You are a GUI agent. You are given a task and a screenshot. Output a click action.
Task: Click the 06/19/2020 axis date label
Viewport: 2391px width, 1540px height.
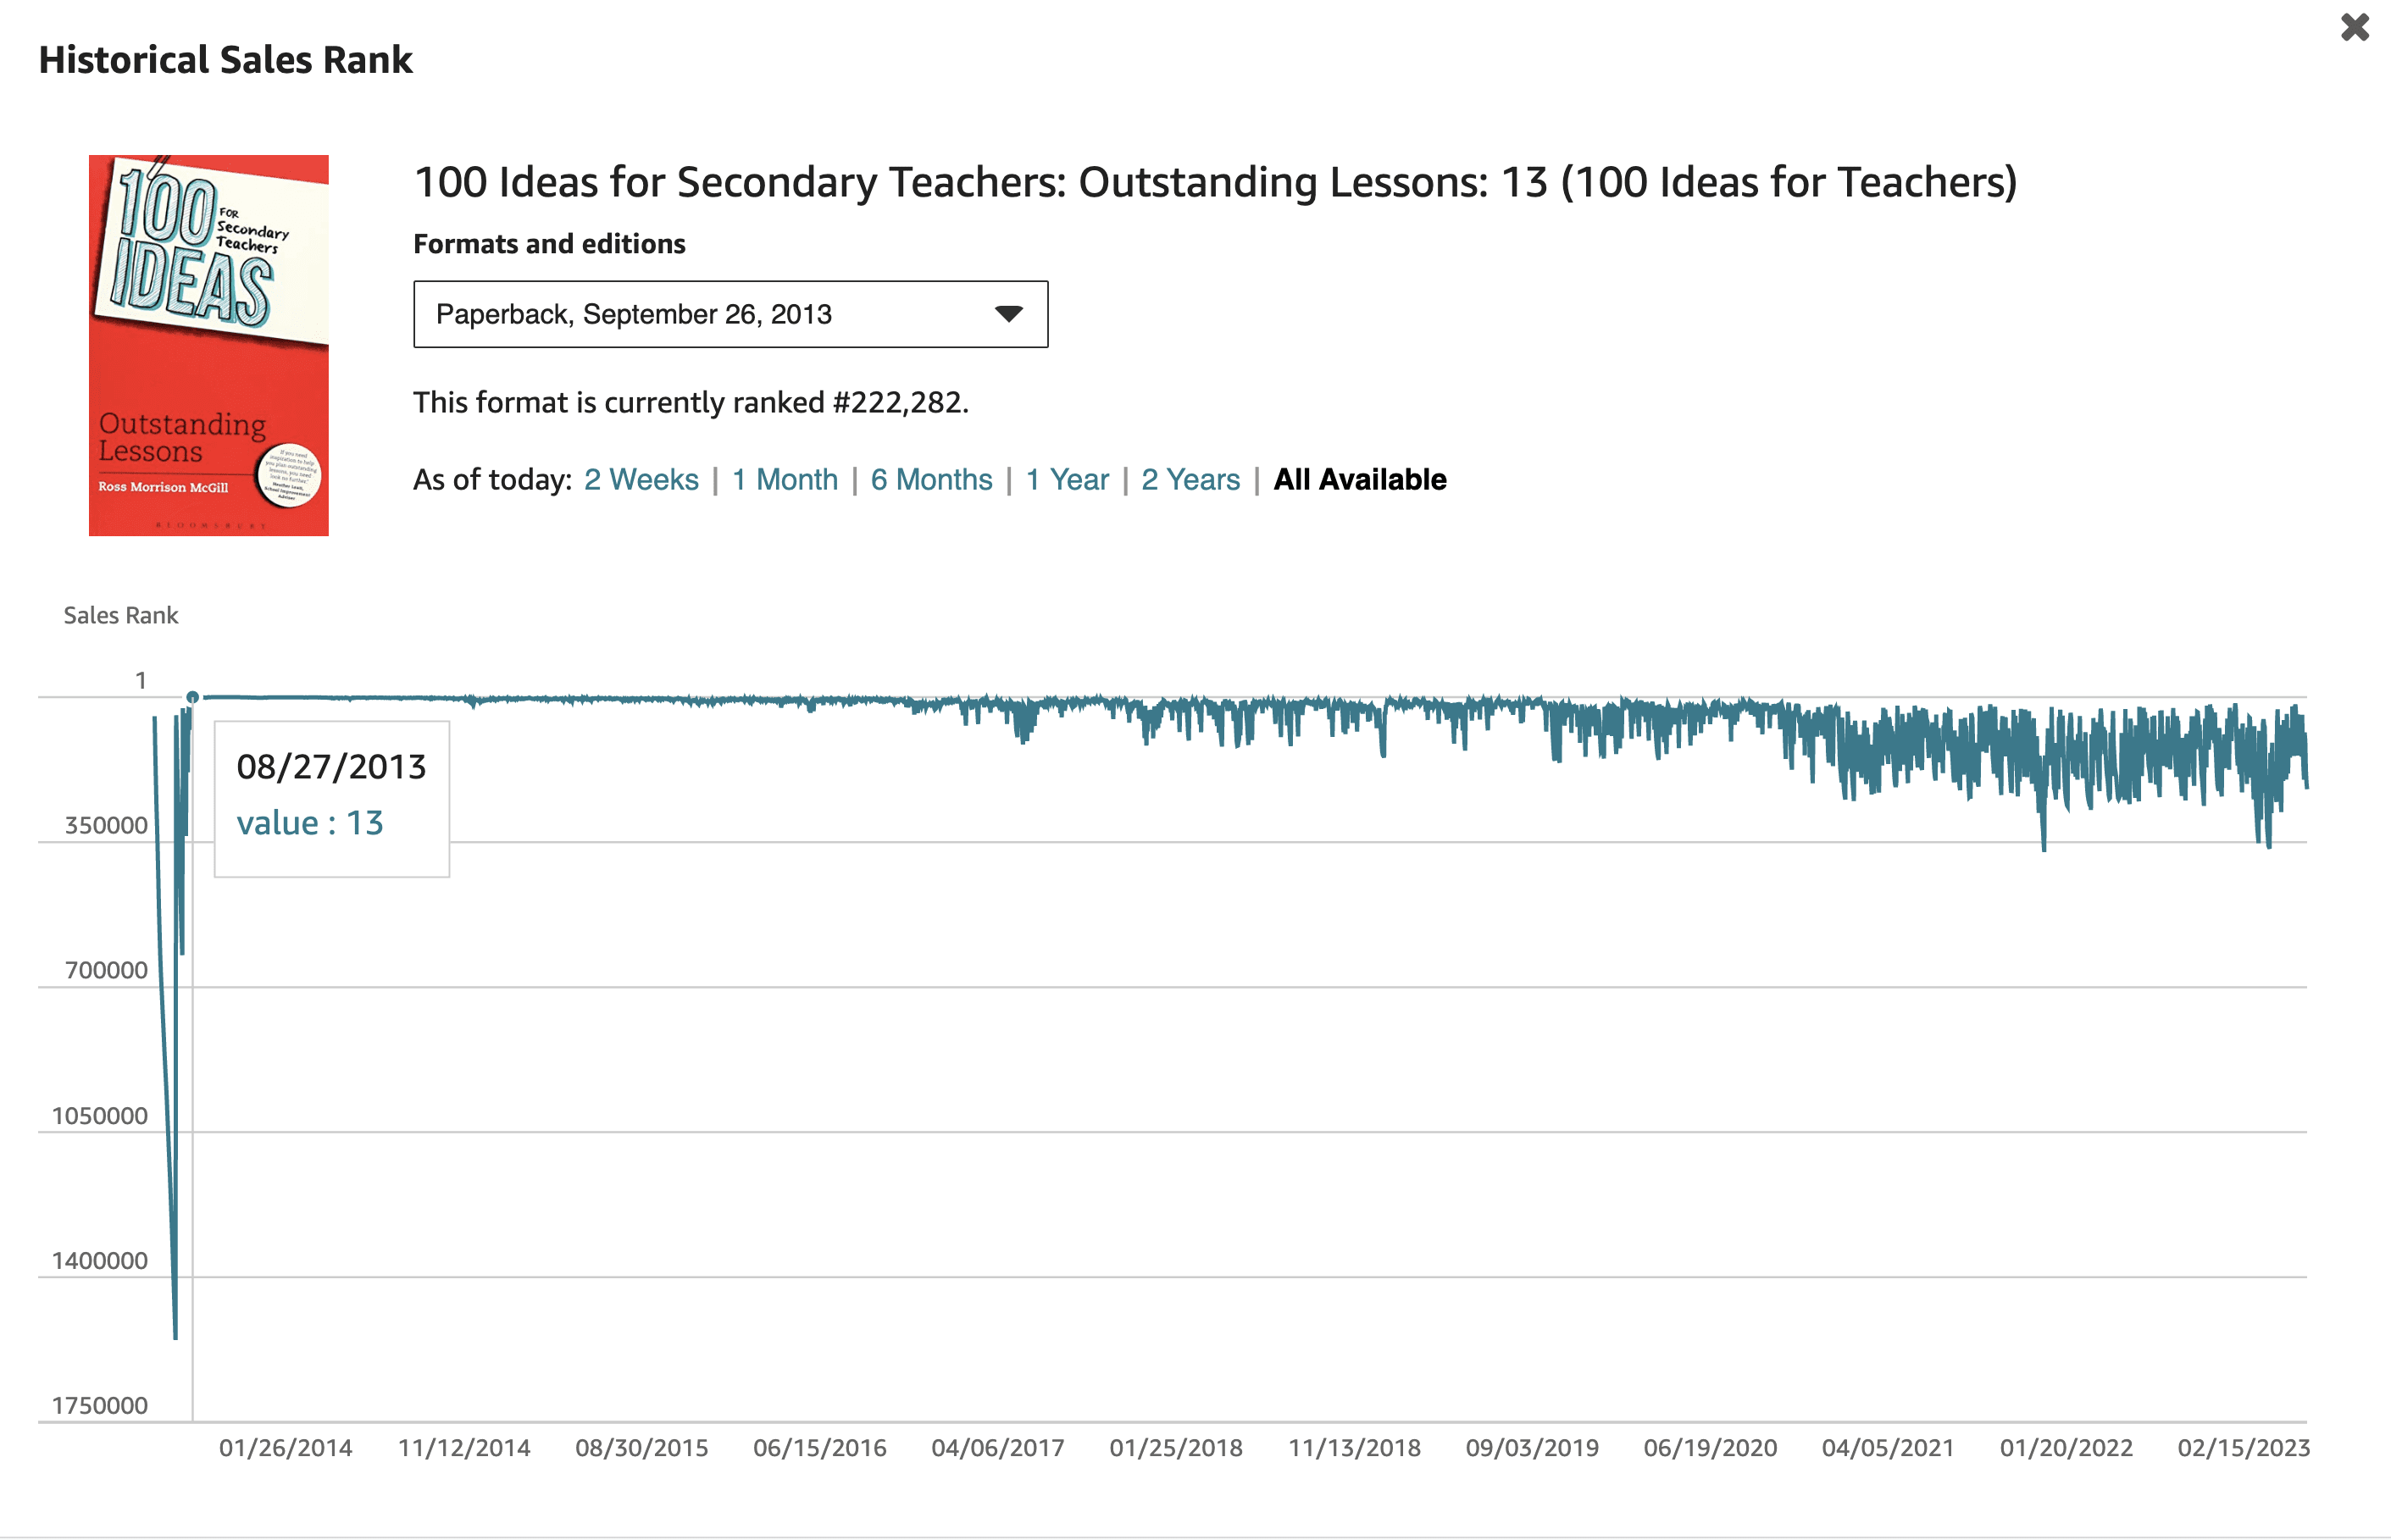[1710, 1447]
